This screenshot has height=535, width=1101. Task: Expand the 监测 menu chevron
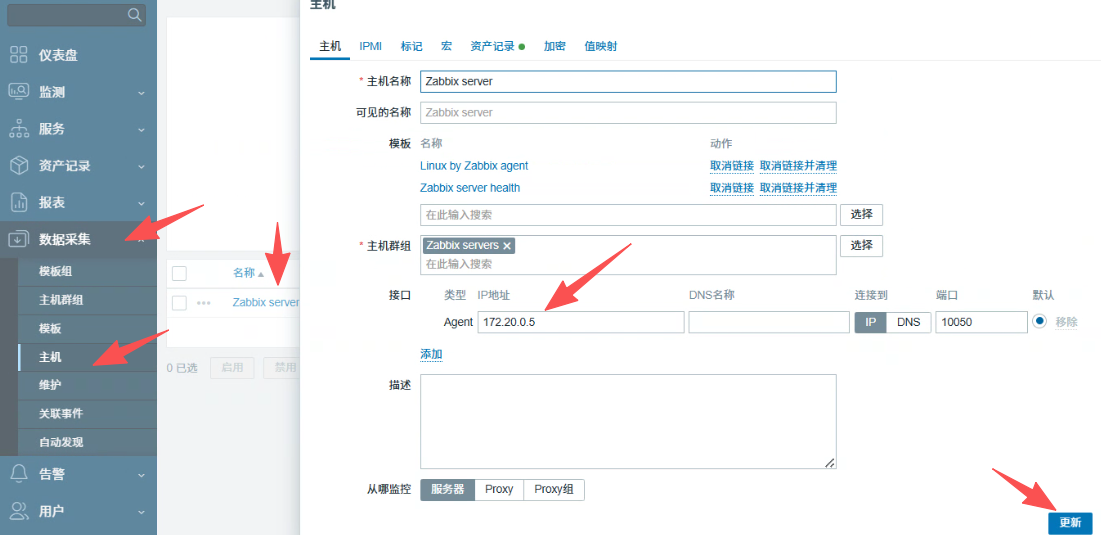(141, 93)
